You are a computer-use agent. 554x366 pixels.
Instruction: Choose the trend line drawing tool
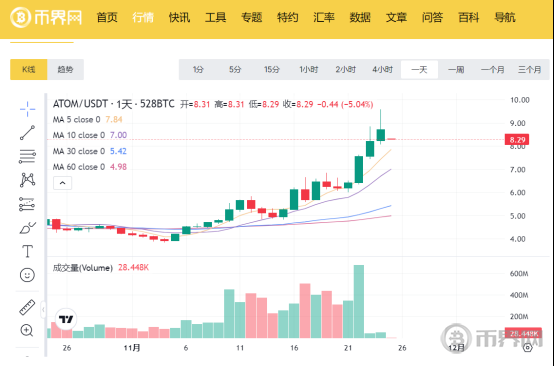27,133
